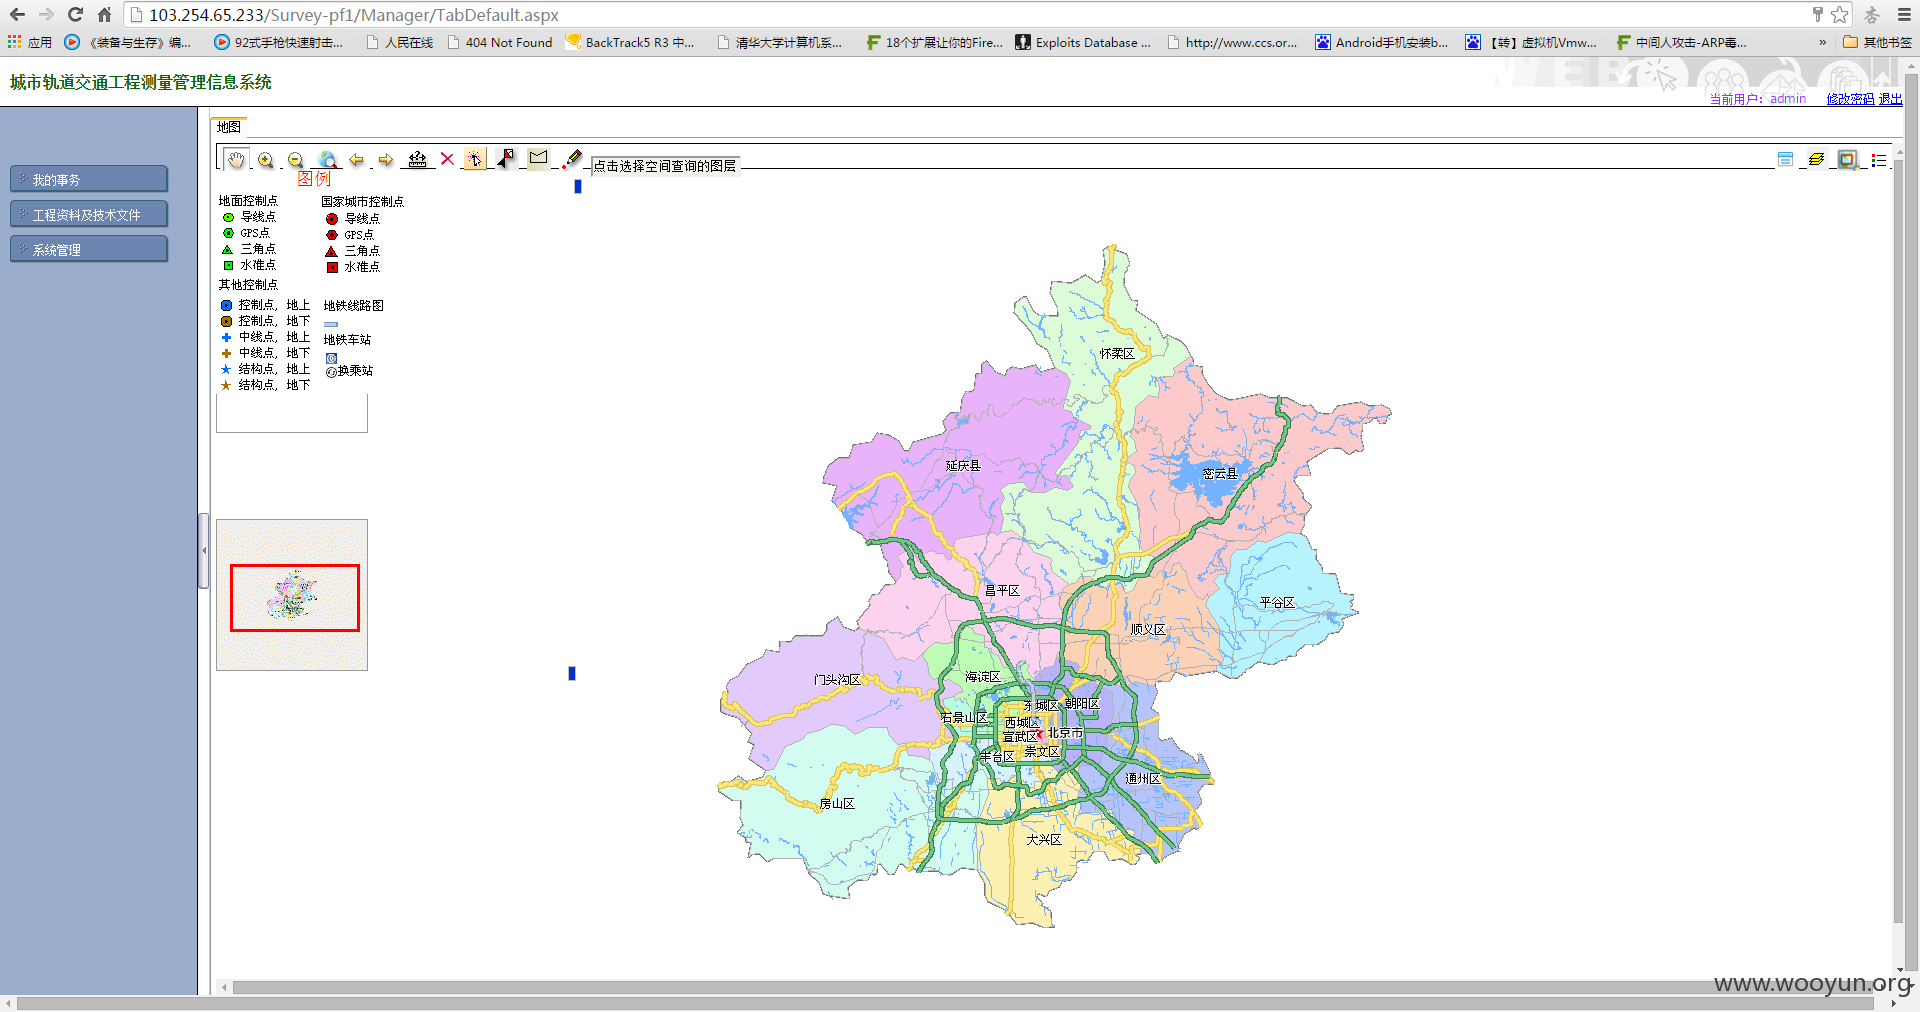1920x1012 pixels.
Task: Open the Exploits Database bookmark
Action: [1083, 42]
